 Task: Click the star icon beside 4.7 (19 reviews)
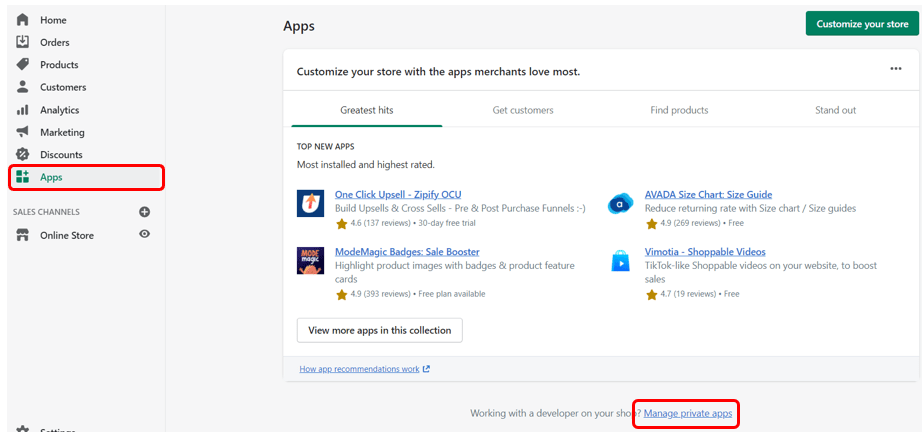pyautogui.click(x=652, y=294)
